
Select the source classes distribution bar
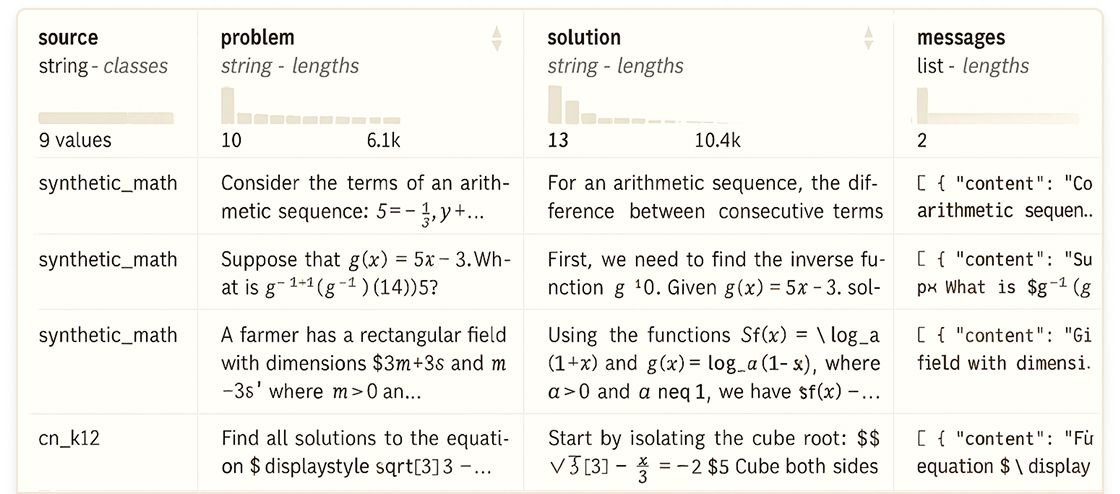tap(105, 118)
